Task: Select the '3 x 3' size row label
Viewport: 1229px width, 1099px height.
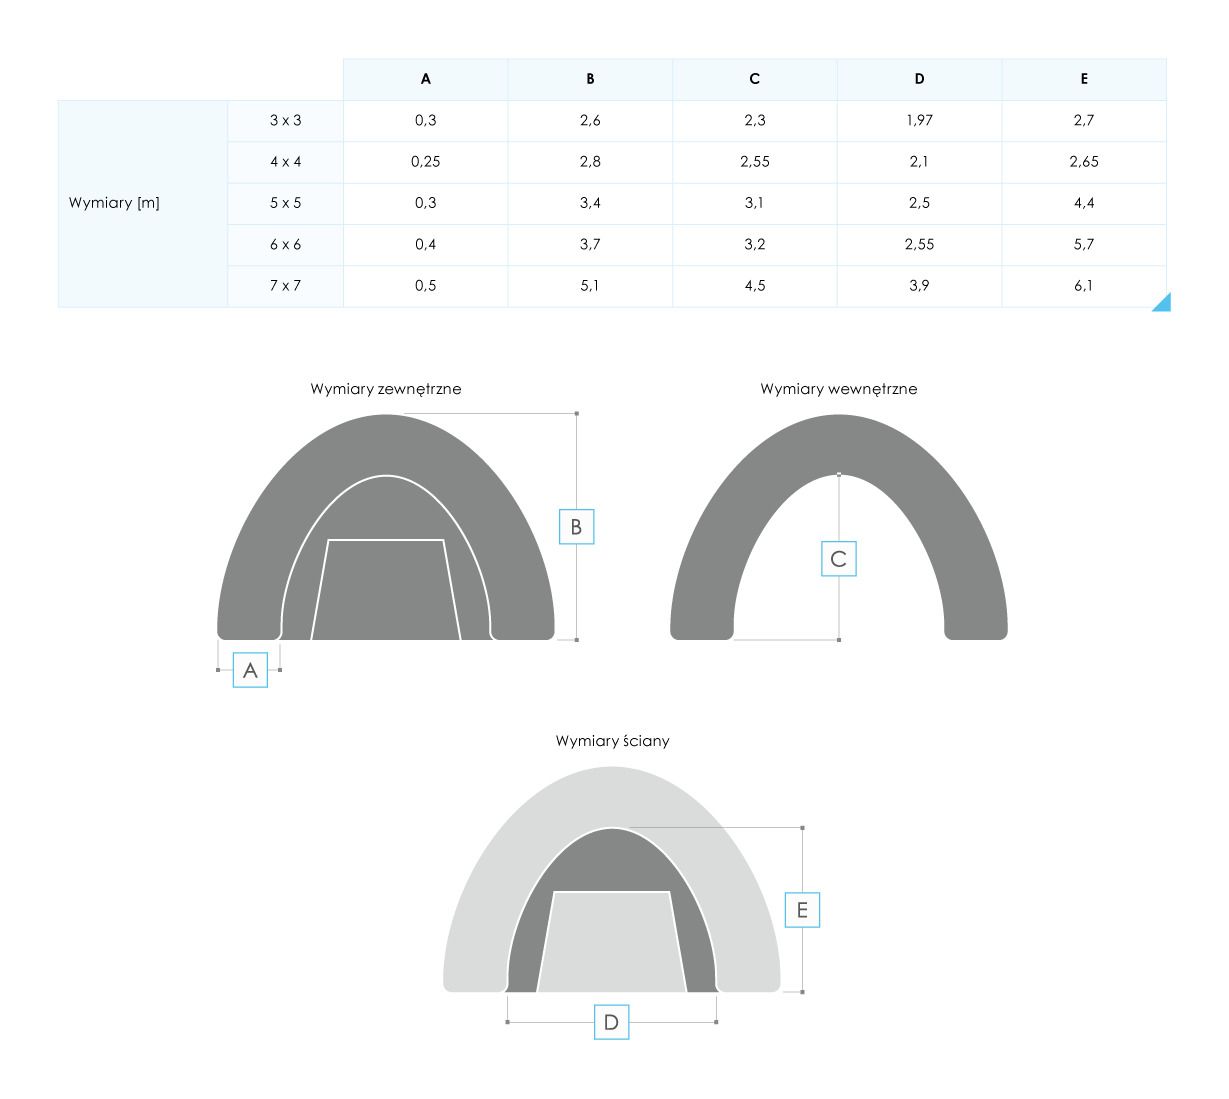Action: click(285, 120)
